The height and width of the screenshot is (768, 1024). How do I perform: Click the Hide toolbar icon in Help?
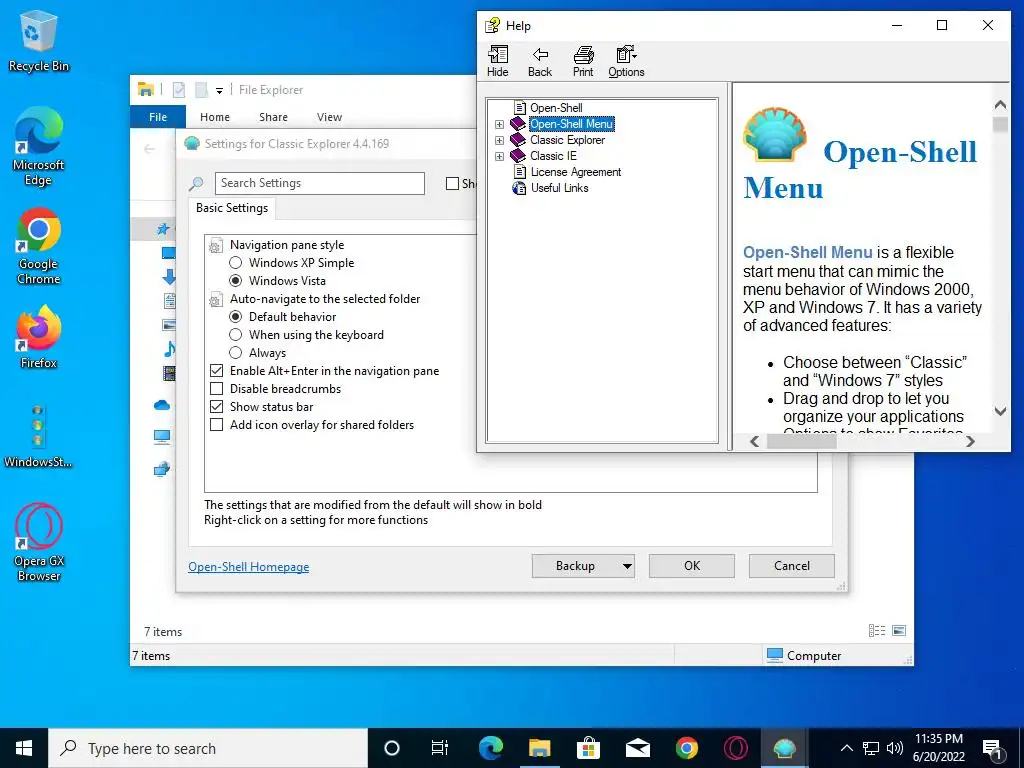(x=498, y=61)
